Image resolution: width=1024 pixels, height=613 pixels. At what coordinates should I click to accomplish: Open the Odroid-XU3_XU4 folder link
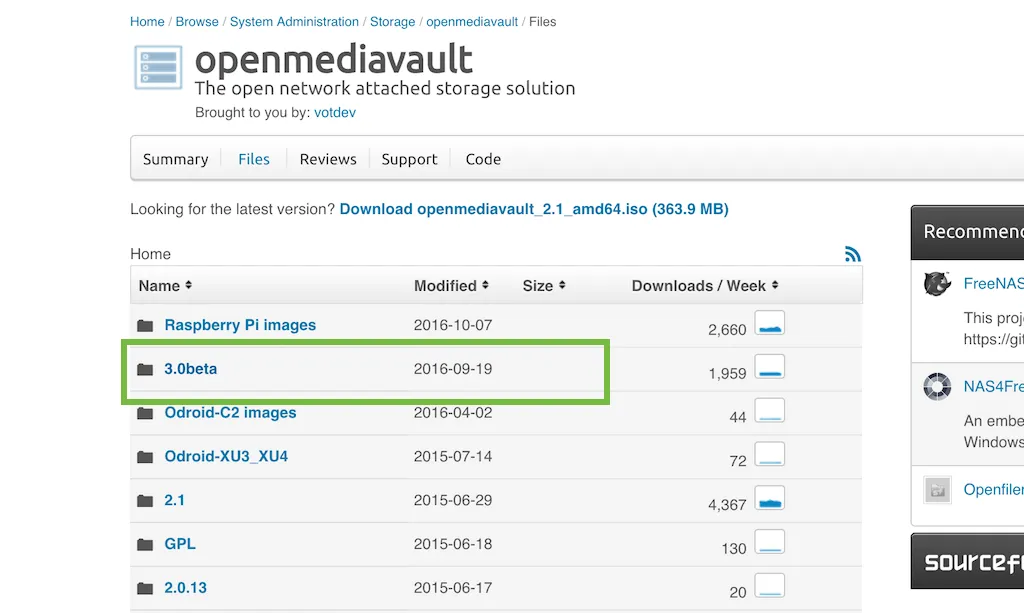[226, 456]
